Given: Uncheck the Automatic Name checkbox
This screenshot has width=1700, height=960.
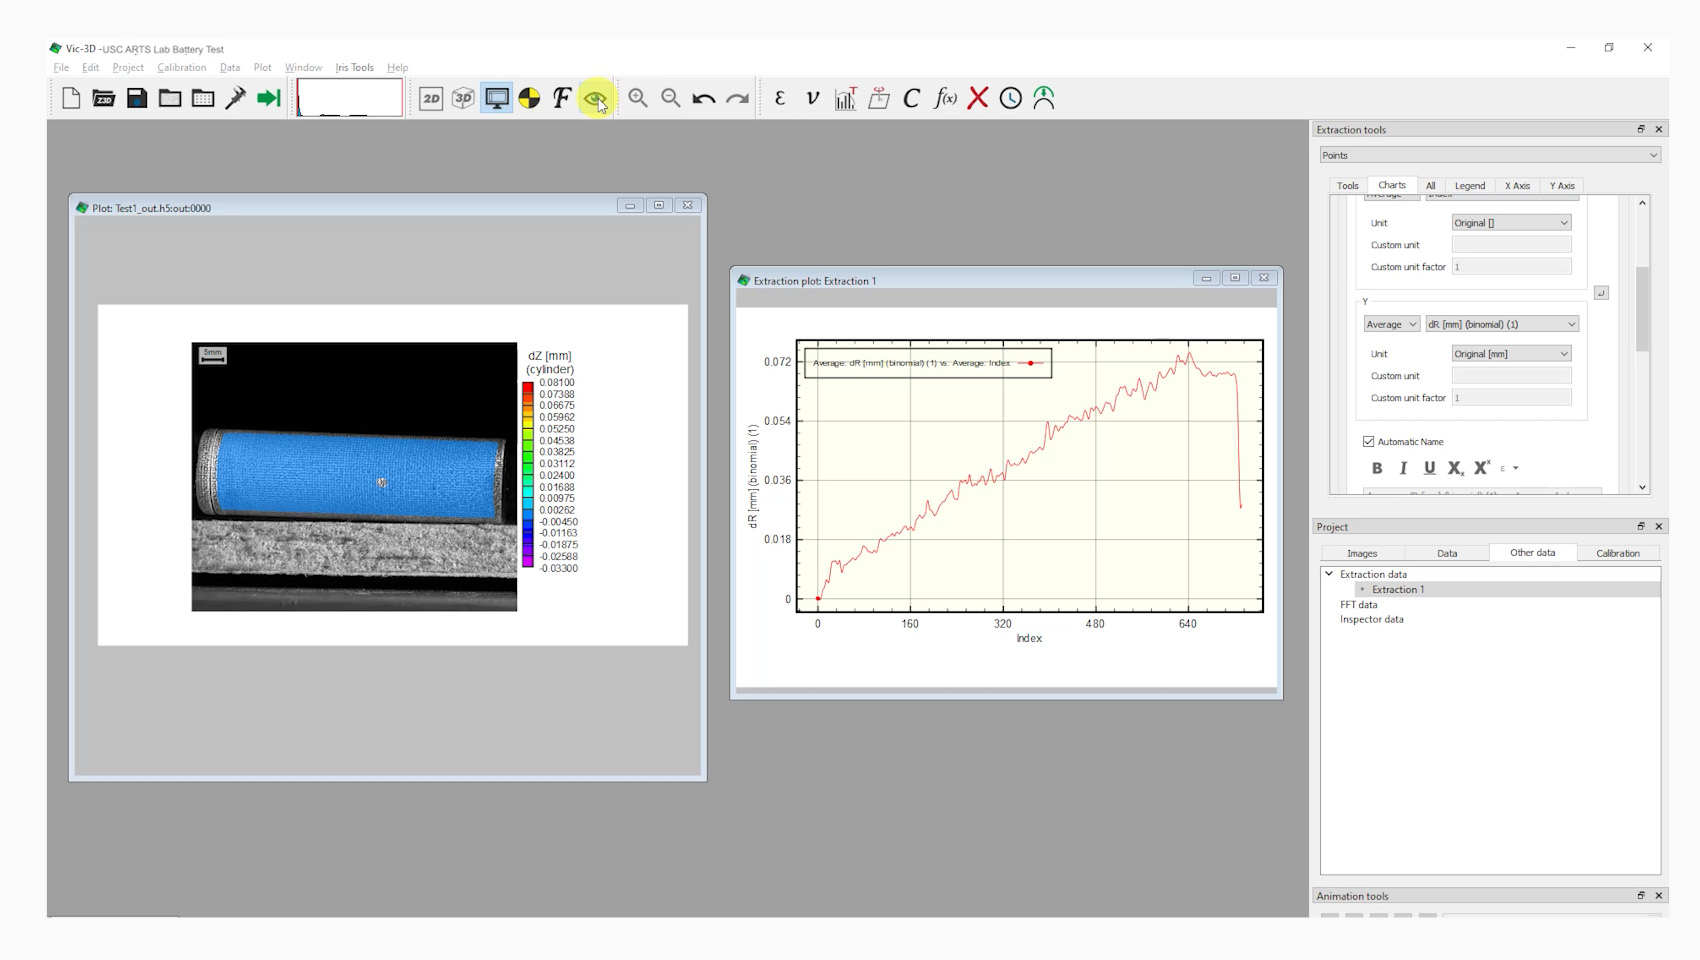Looking at the screenshot, I should [x=1368, y=441].
